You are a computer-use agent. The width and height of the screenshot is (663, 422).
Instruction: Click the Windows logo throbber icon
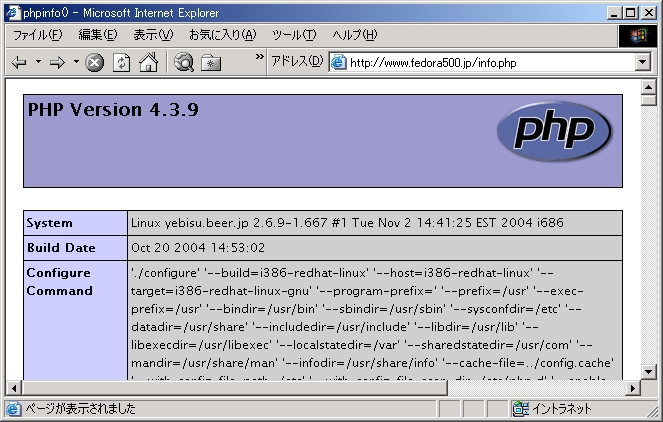638,36
